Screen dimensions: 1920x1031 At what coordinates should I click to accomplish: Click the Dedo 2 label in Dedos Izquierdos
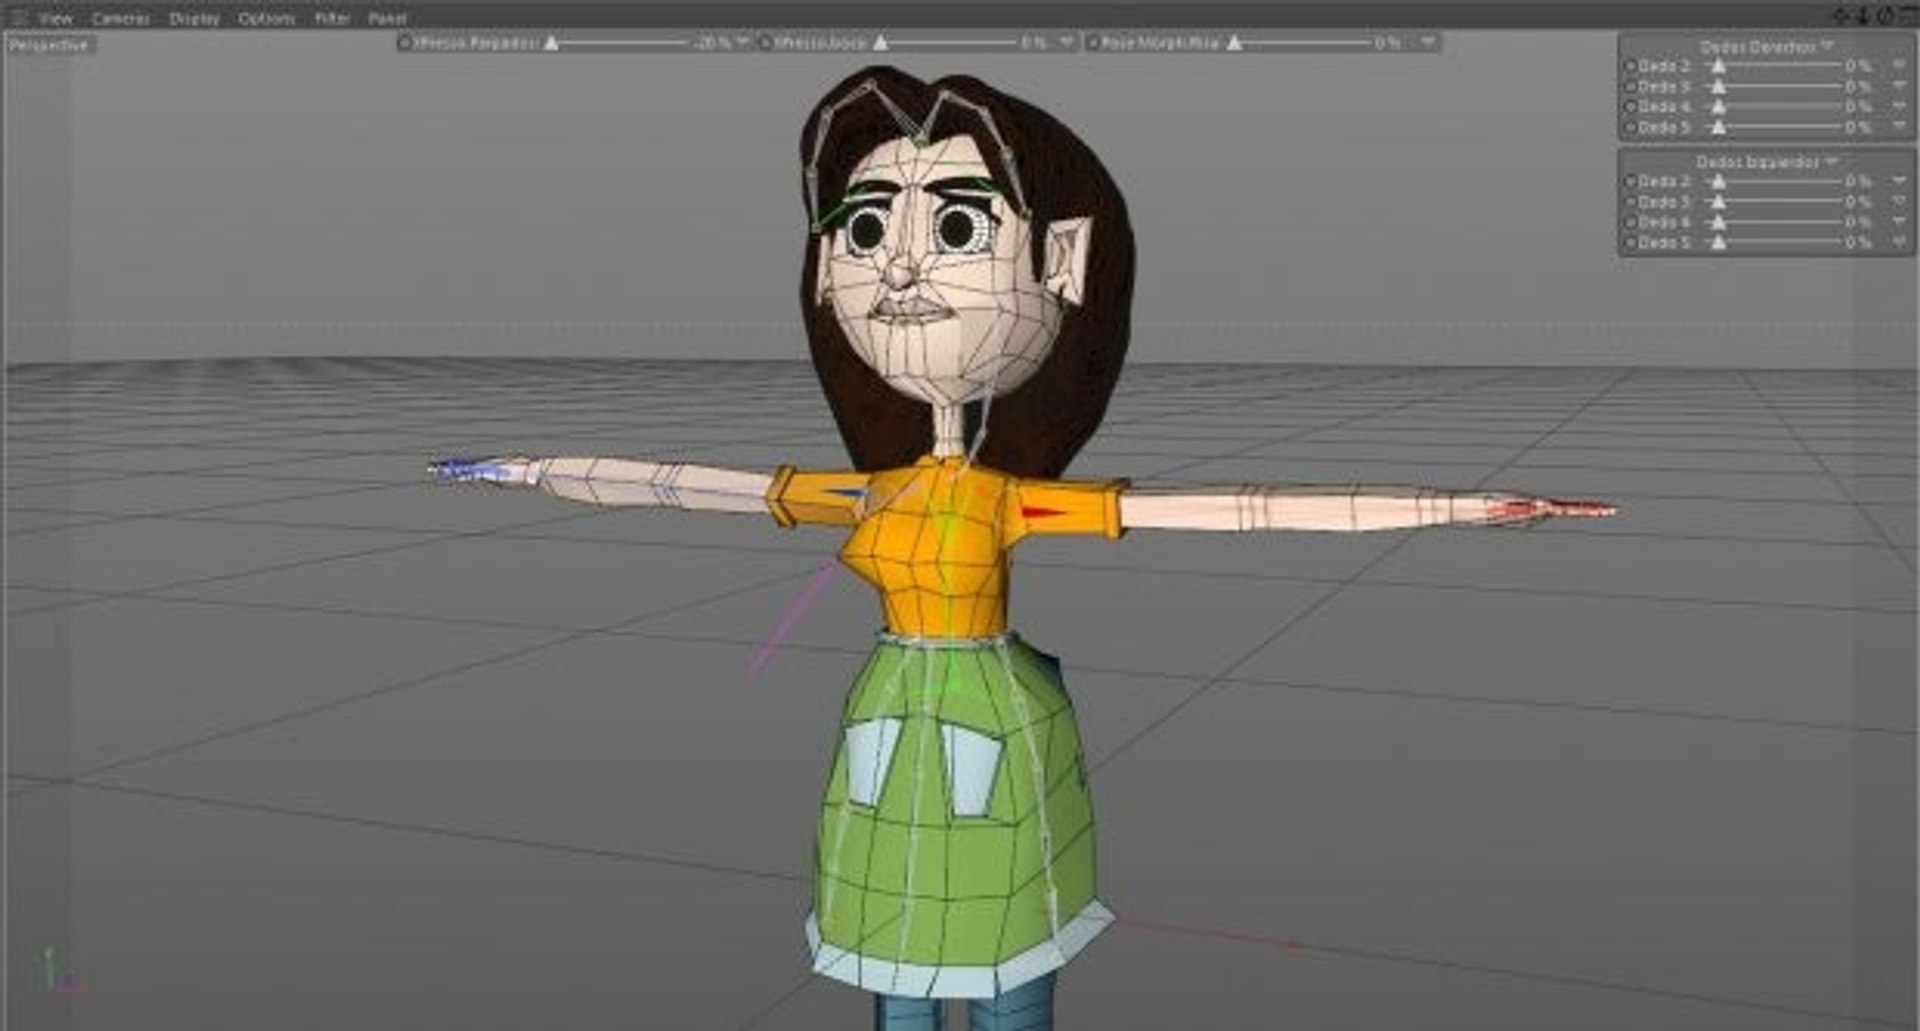[1665, 181]
